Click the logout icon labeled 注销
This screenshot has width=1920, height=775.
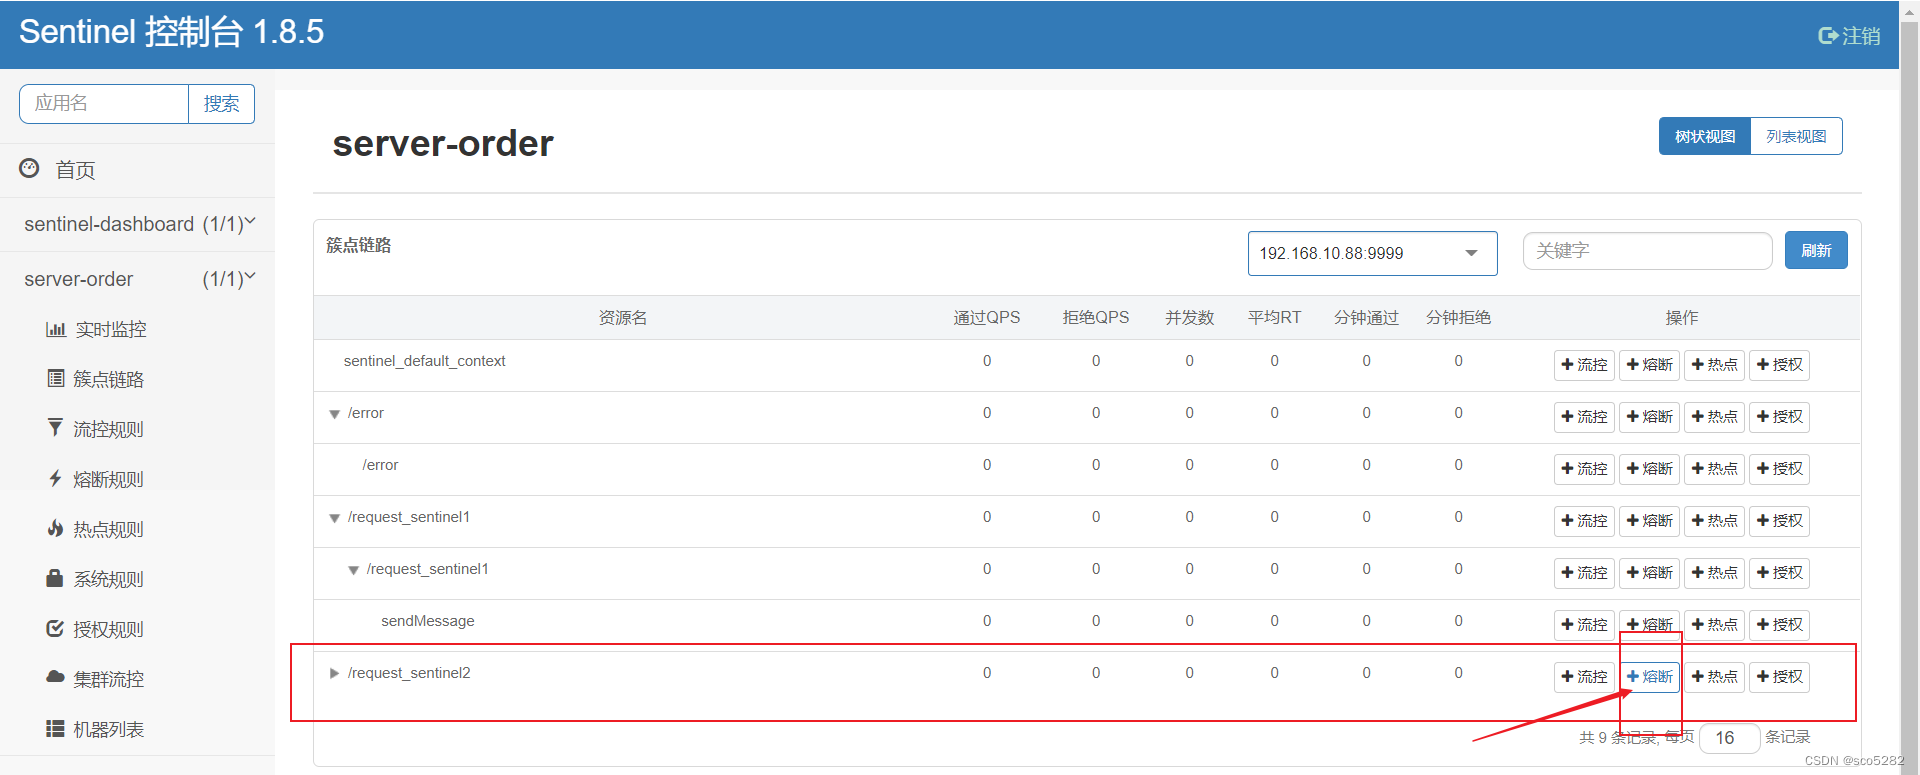click(1827, 36)
